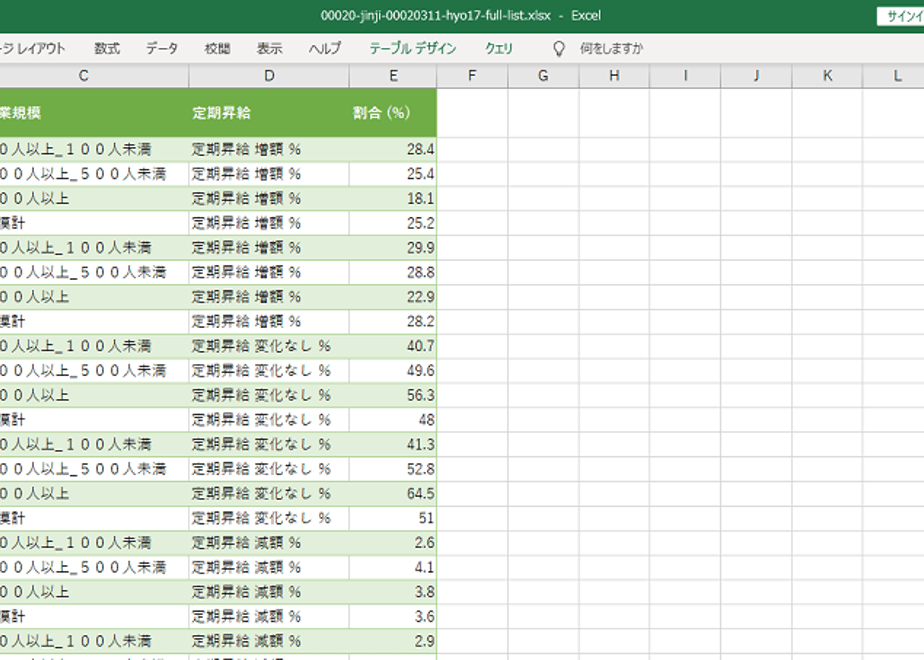
Task: Select the cell with value 3.8
Action: coord(393,592)
